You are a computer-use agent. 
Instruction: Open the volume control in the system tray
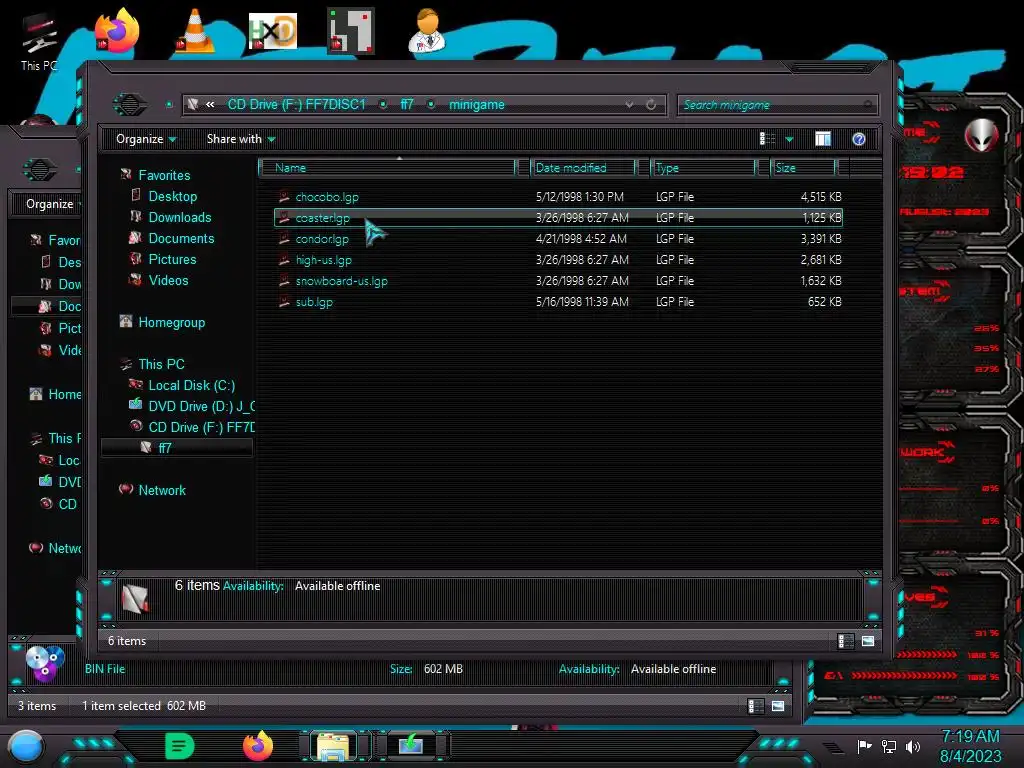[913, 746]
